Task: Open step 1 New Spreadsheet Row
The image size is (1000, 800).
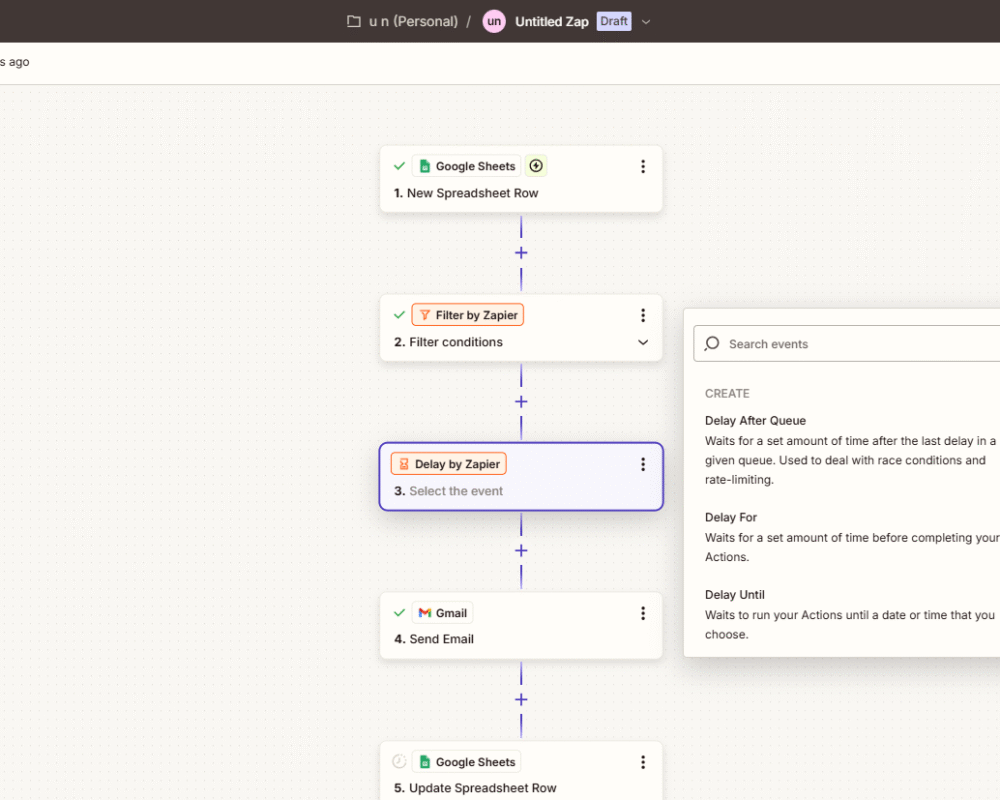Action: pyautogui.click(x=521, y=179)
